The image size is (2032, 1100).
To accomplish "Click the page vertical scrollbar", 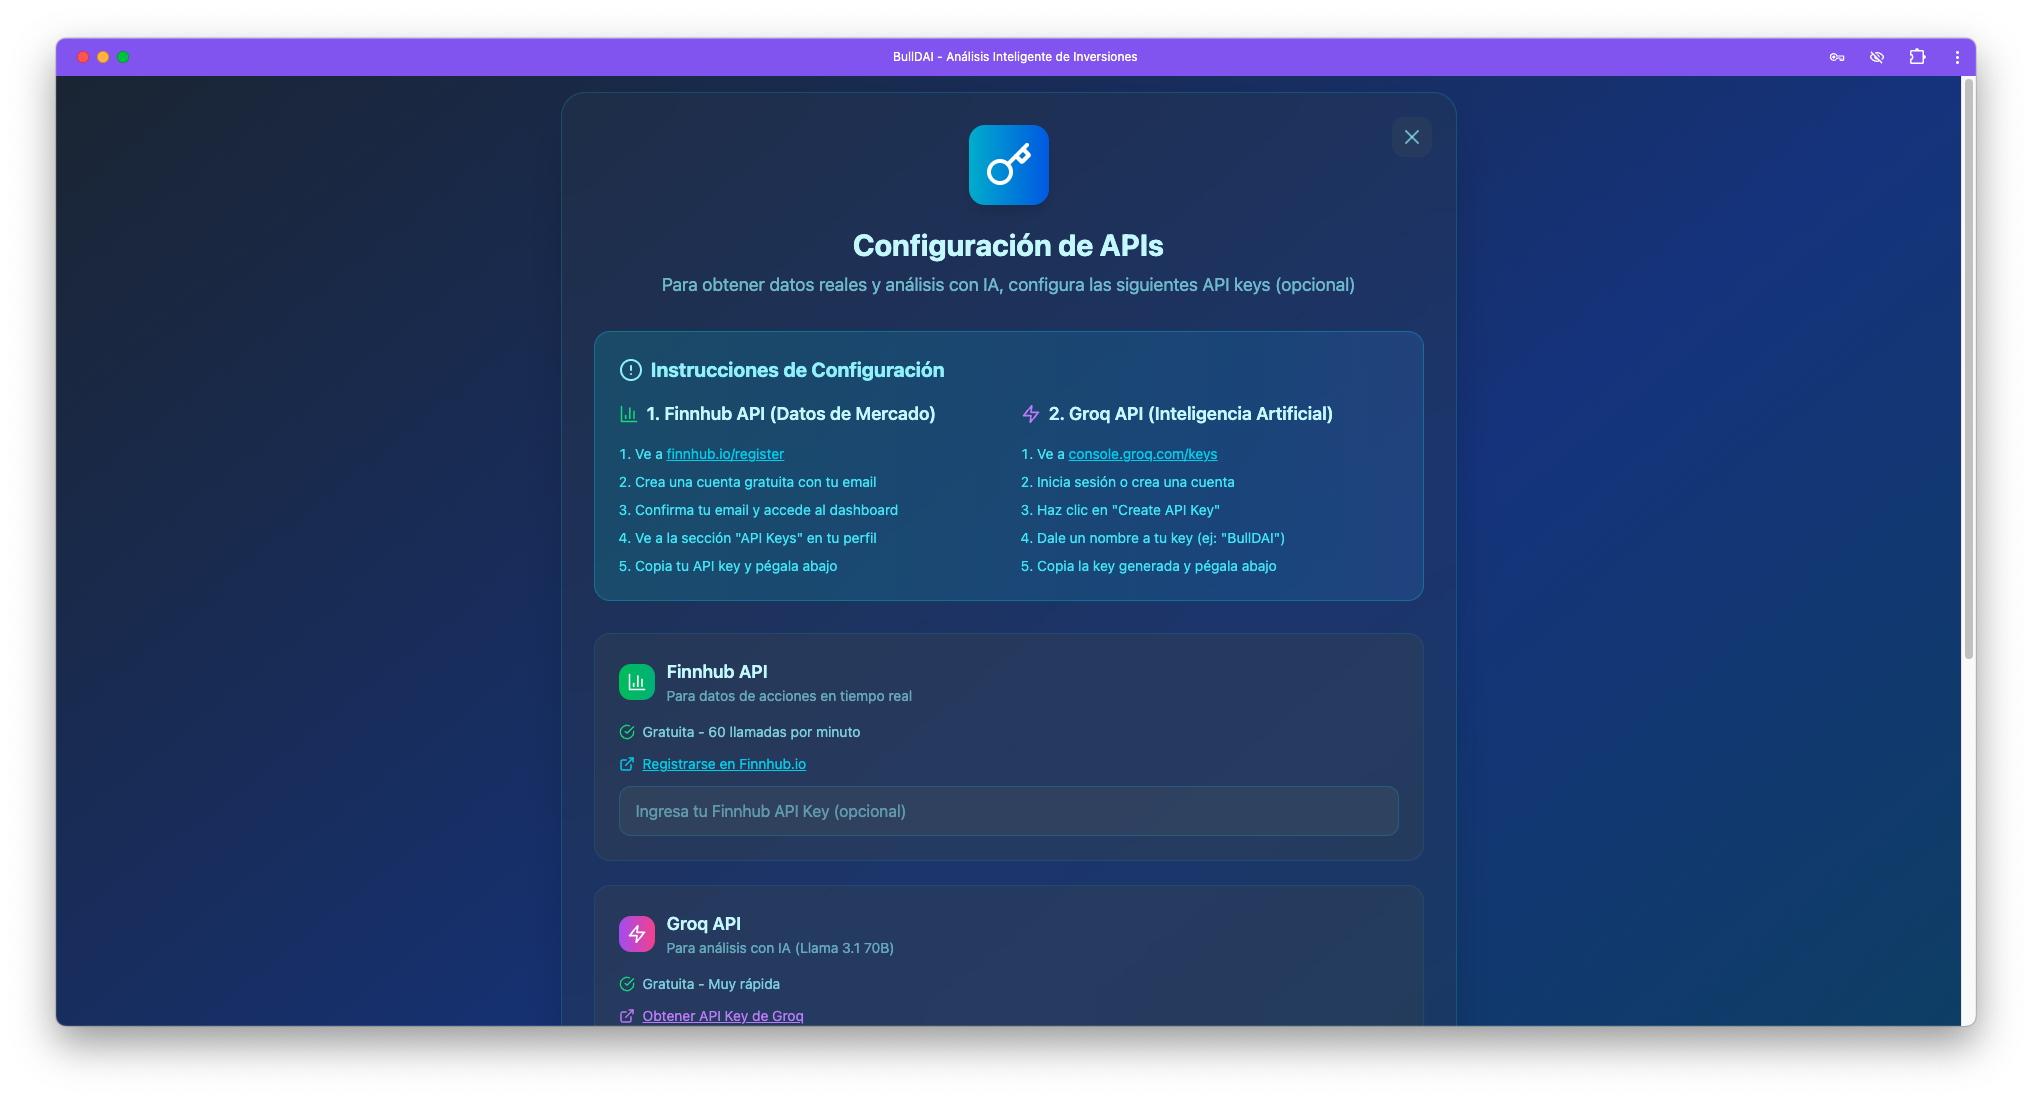I will 1968,370.
